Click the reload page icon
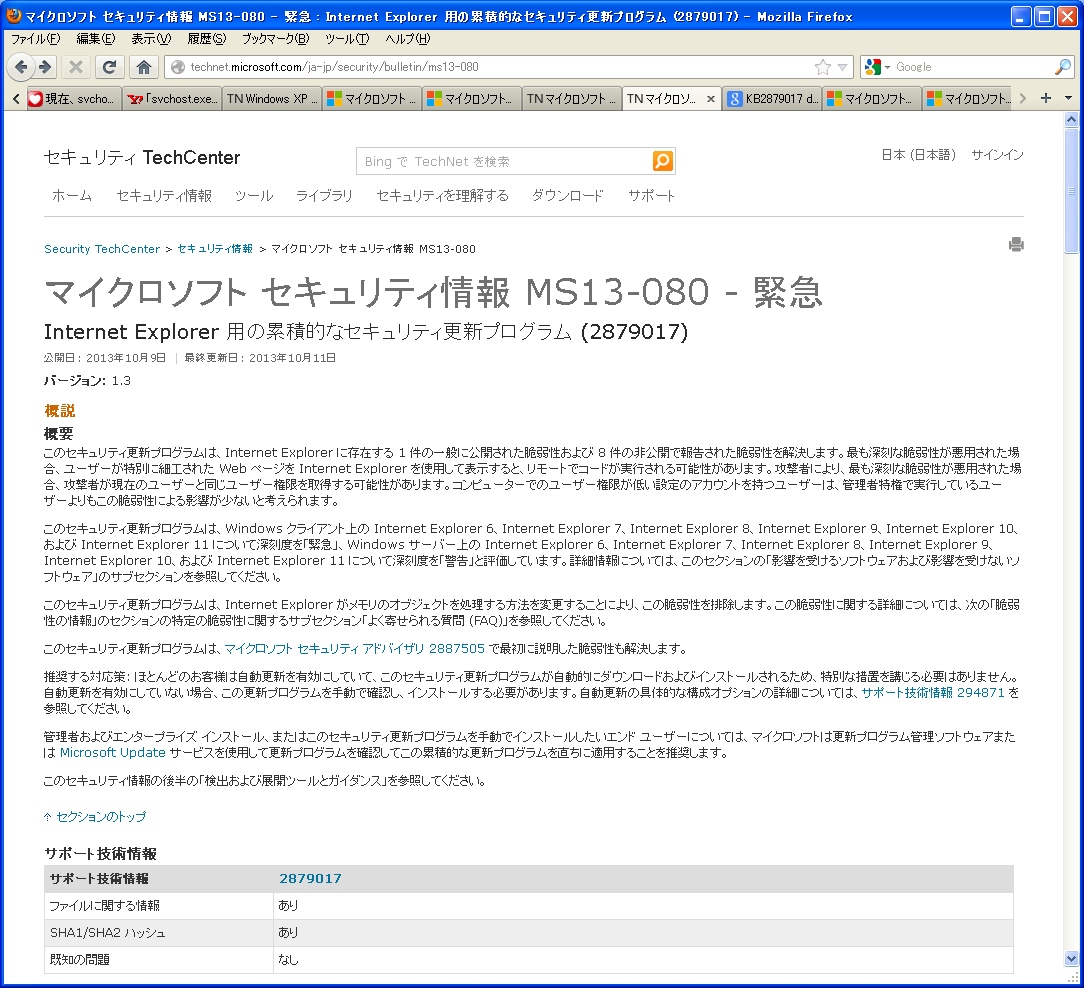 [108, 67]
